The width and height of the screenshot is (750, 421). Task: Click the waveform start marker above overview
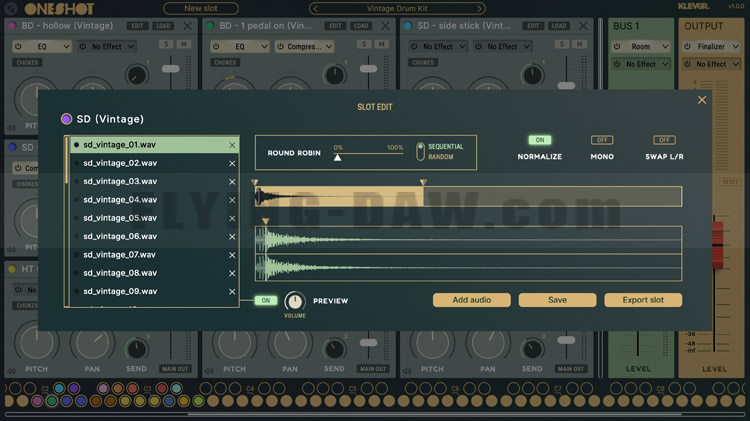255,182
